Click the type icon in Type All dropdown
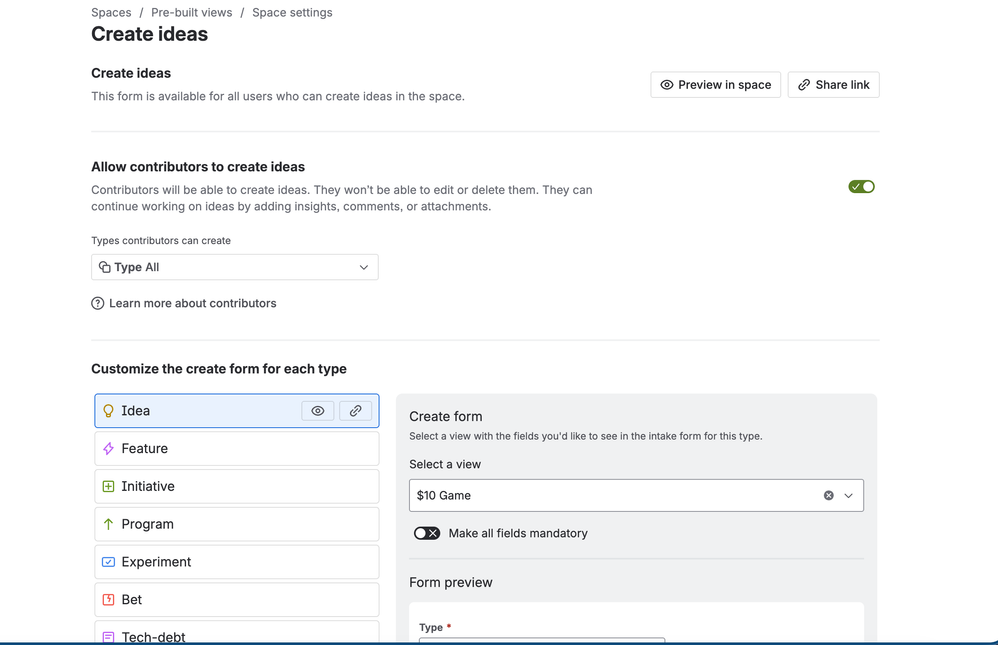Image resolution: width=998 pixels, height=645 pixels. (x=104, y=267)
